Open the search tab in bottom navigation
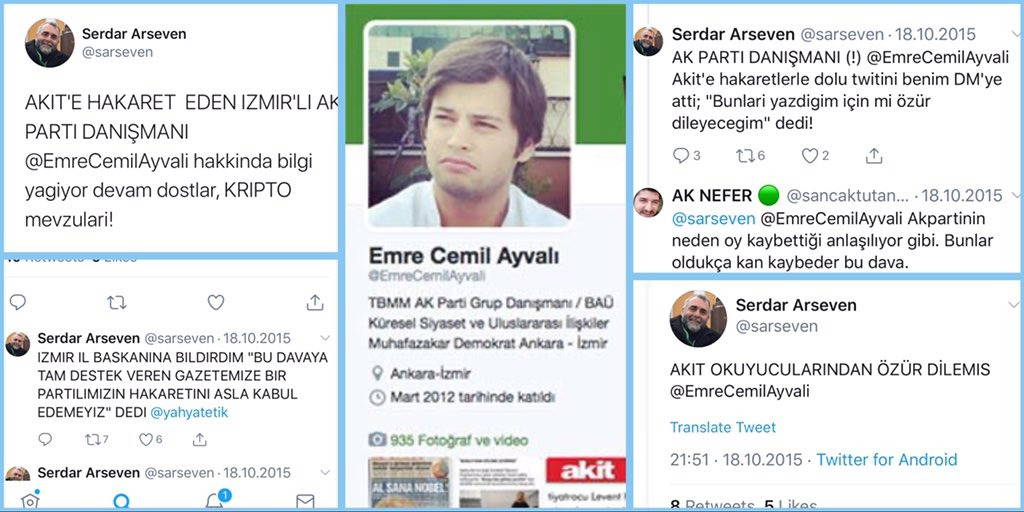This screenshot has width=1024, height=512. coord(121,501)
